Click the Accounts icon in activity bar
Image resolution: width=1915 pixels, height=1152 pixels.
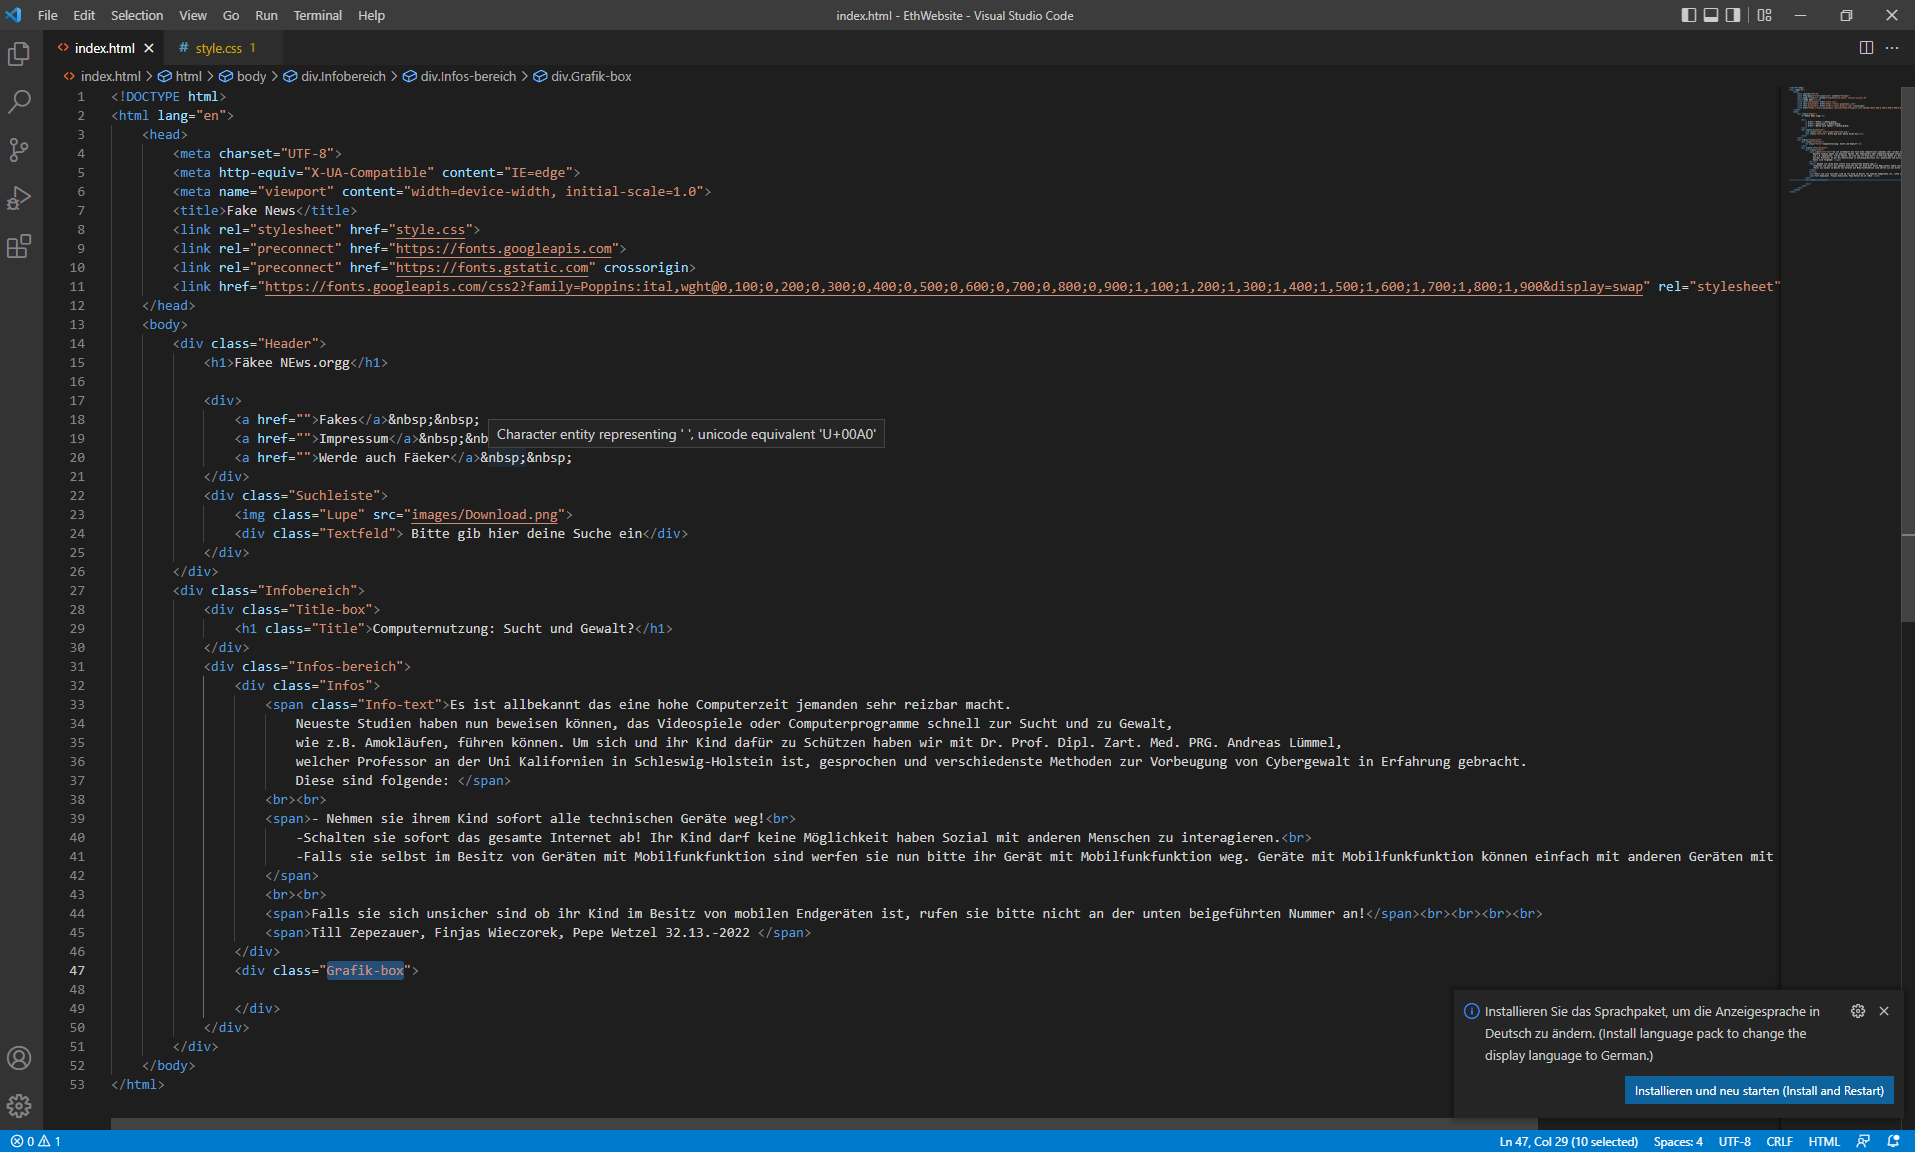[19, 1058]
